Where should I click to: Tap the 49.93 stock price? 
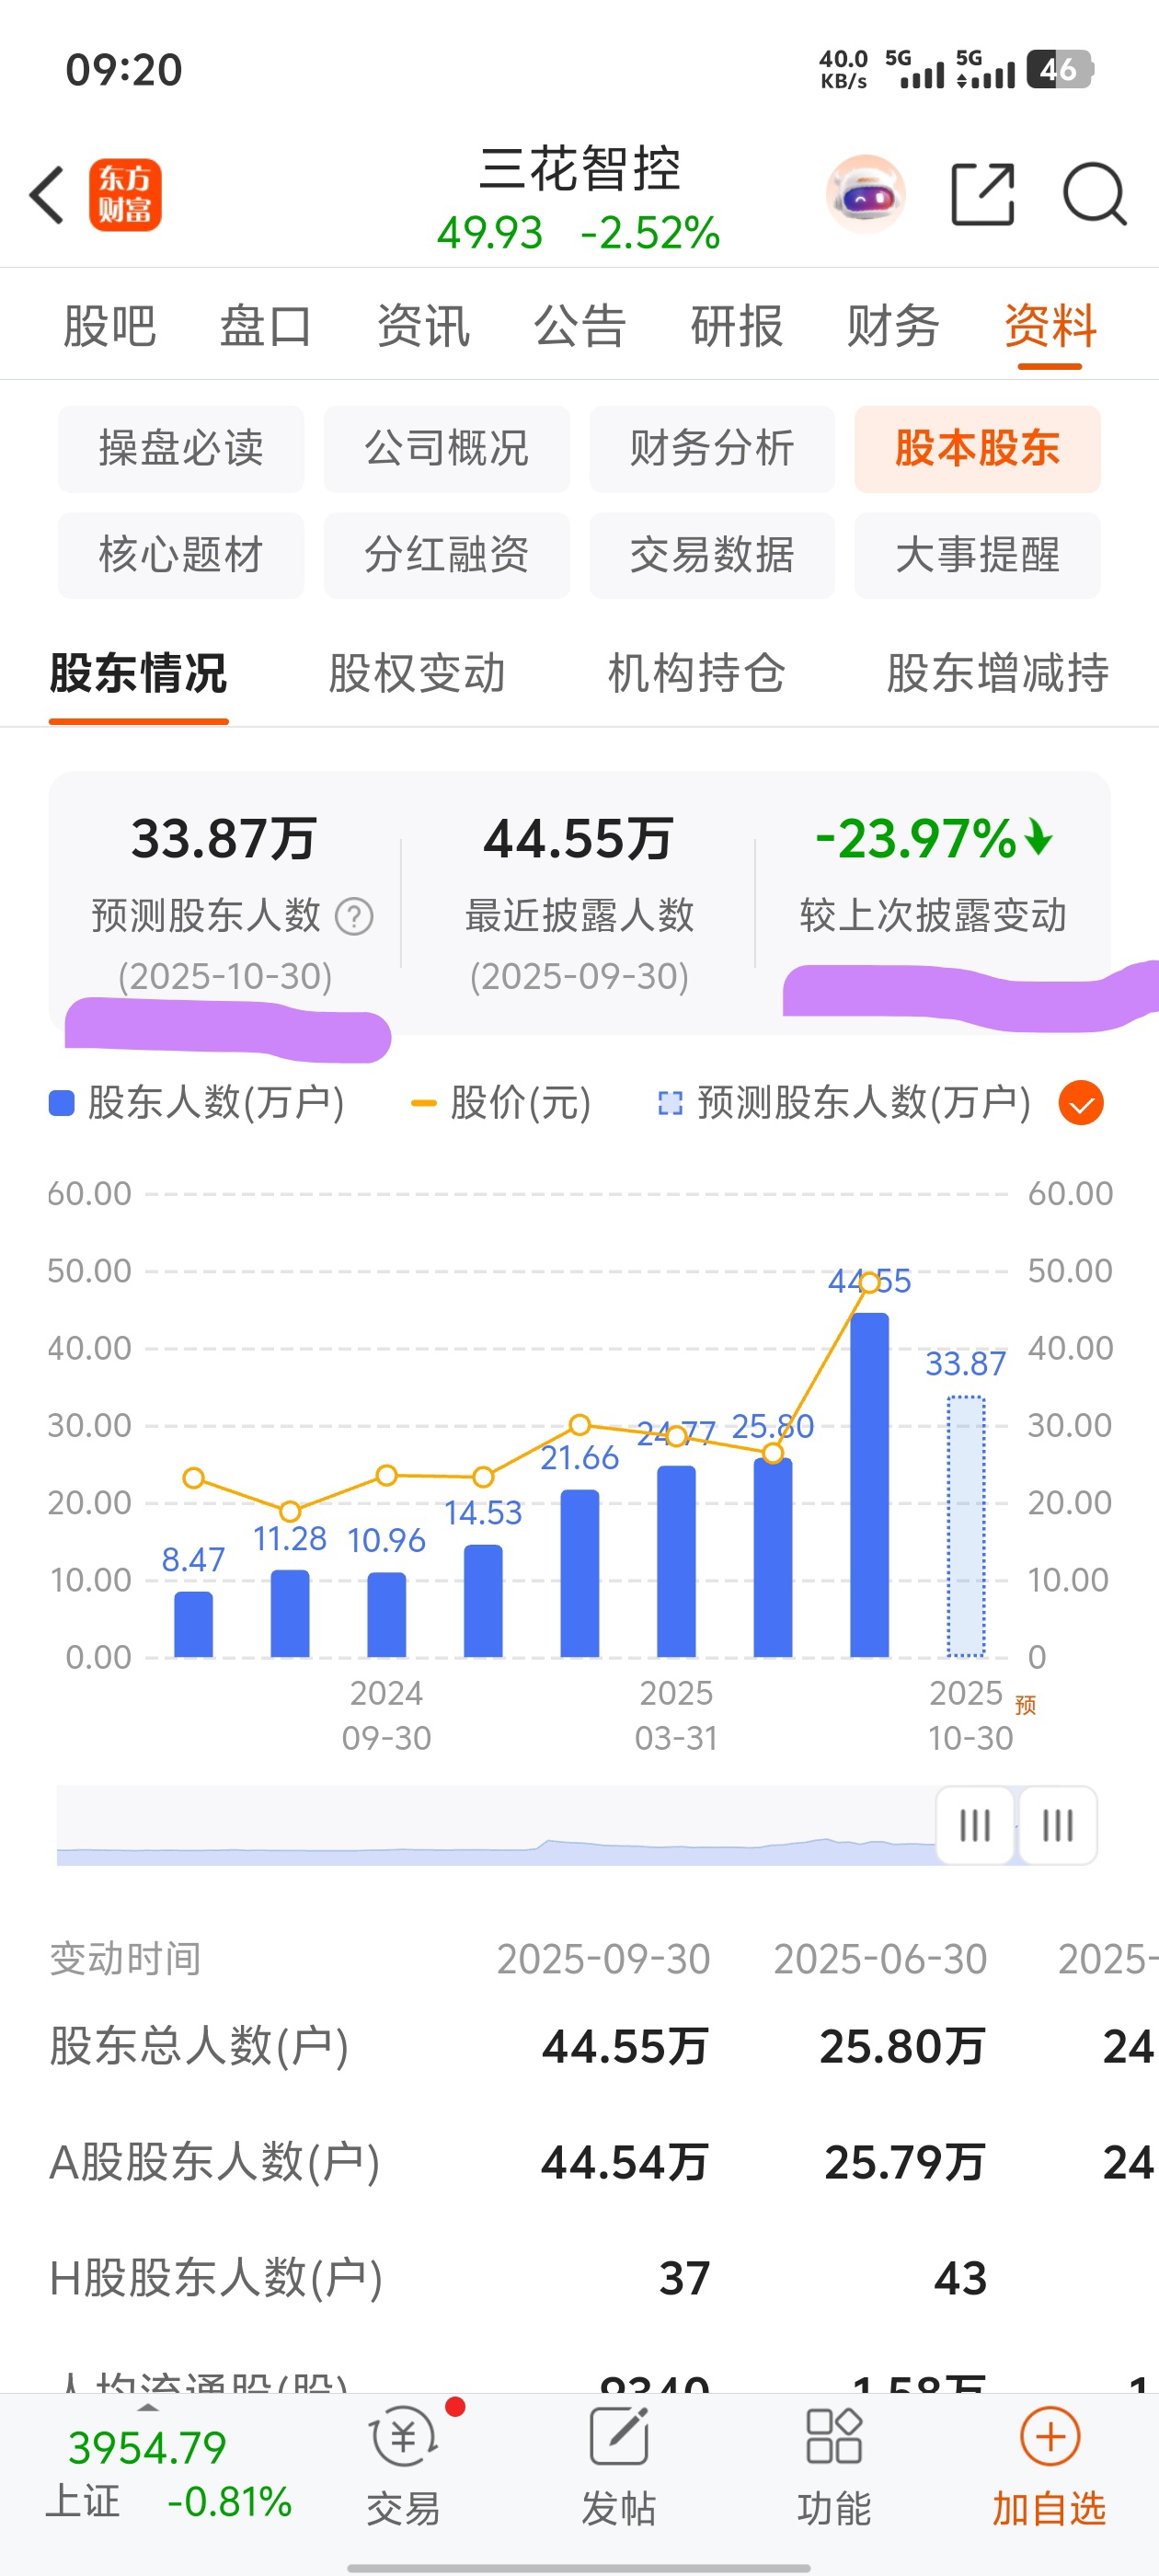(x=490, y=233)
